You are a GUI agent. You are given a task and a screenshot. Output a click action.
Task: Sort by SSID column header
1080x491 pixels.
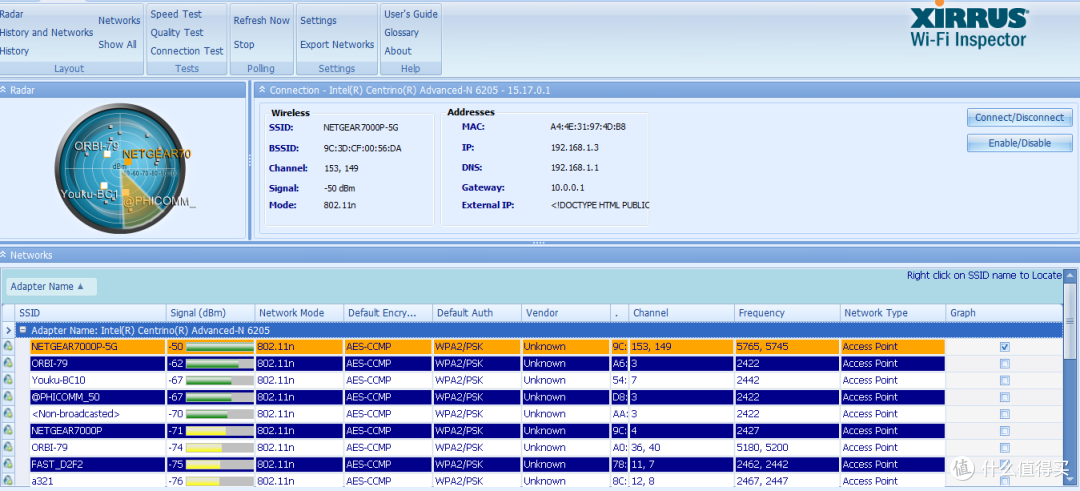tap(91, 313)
